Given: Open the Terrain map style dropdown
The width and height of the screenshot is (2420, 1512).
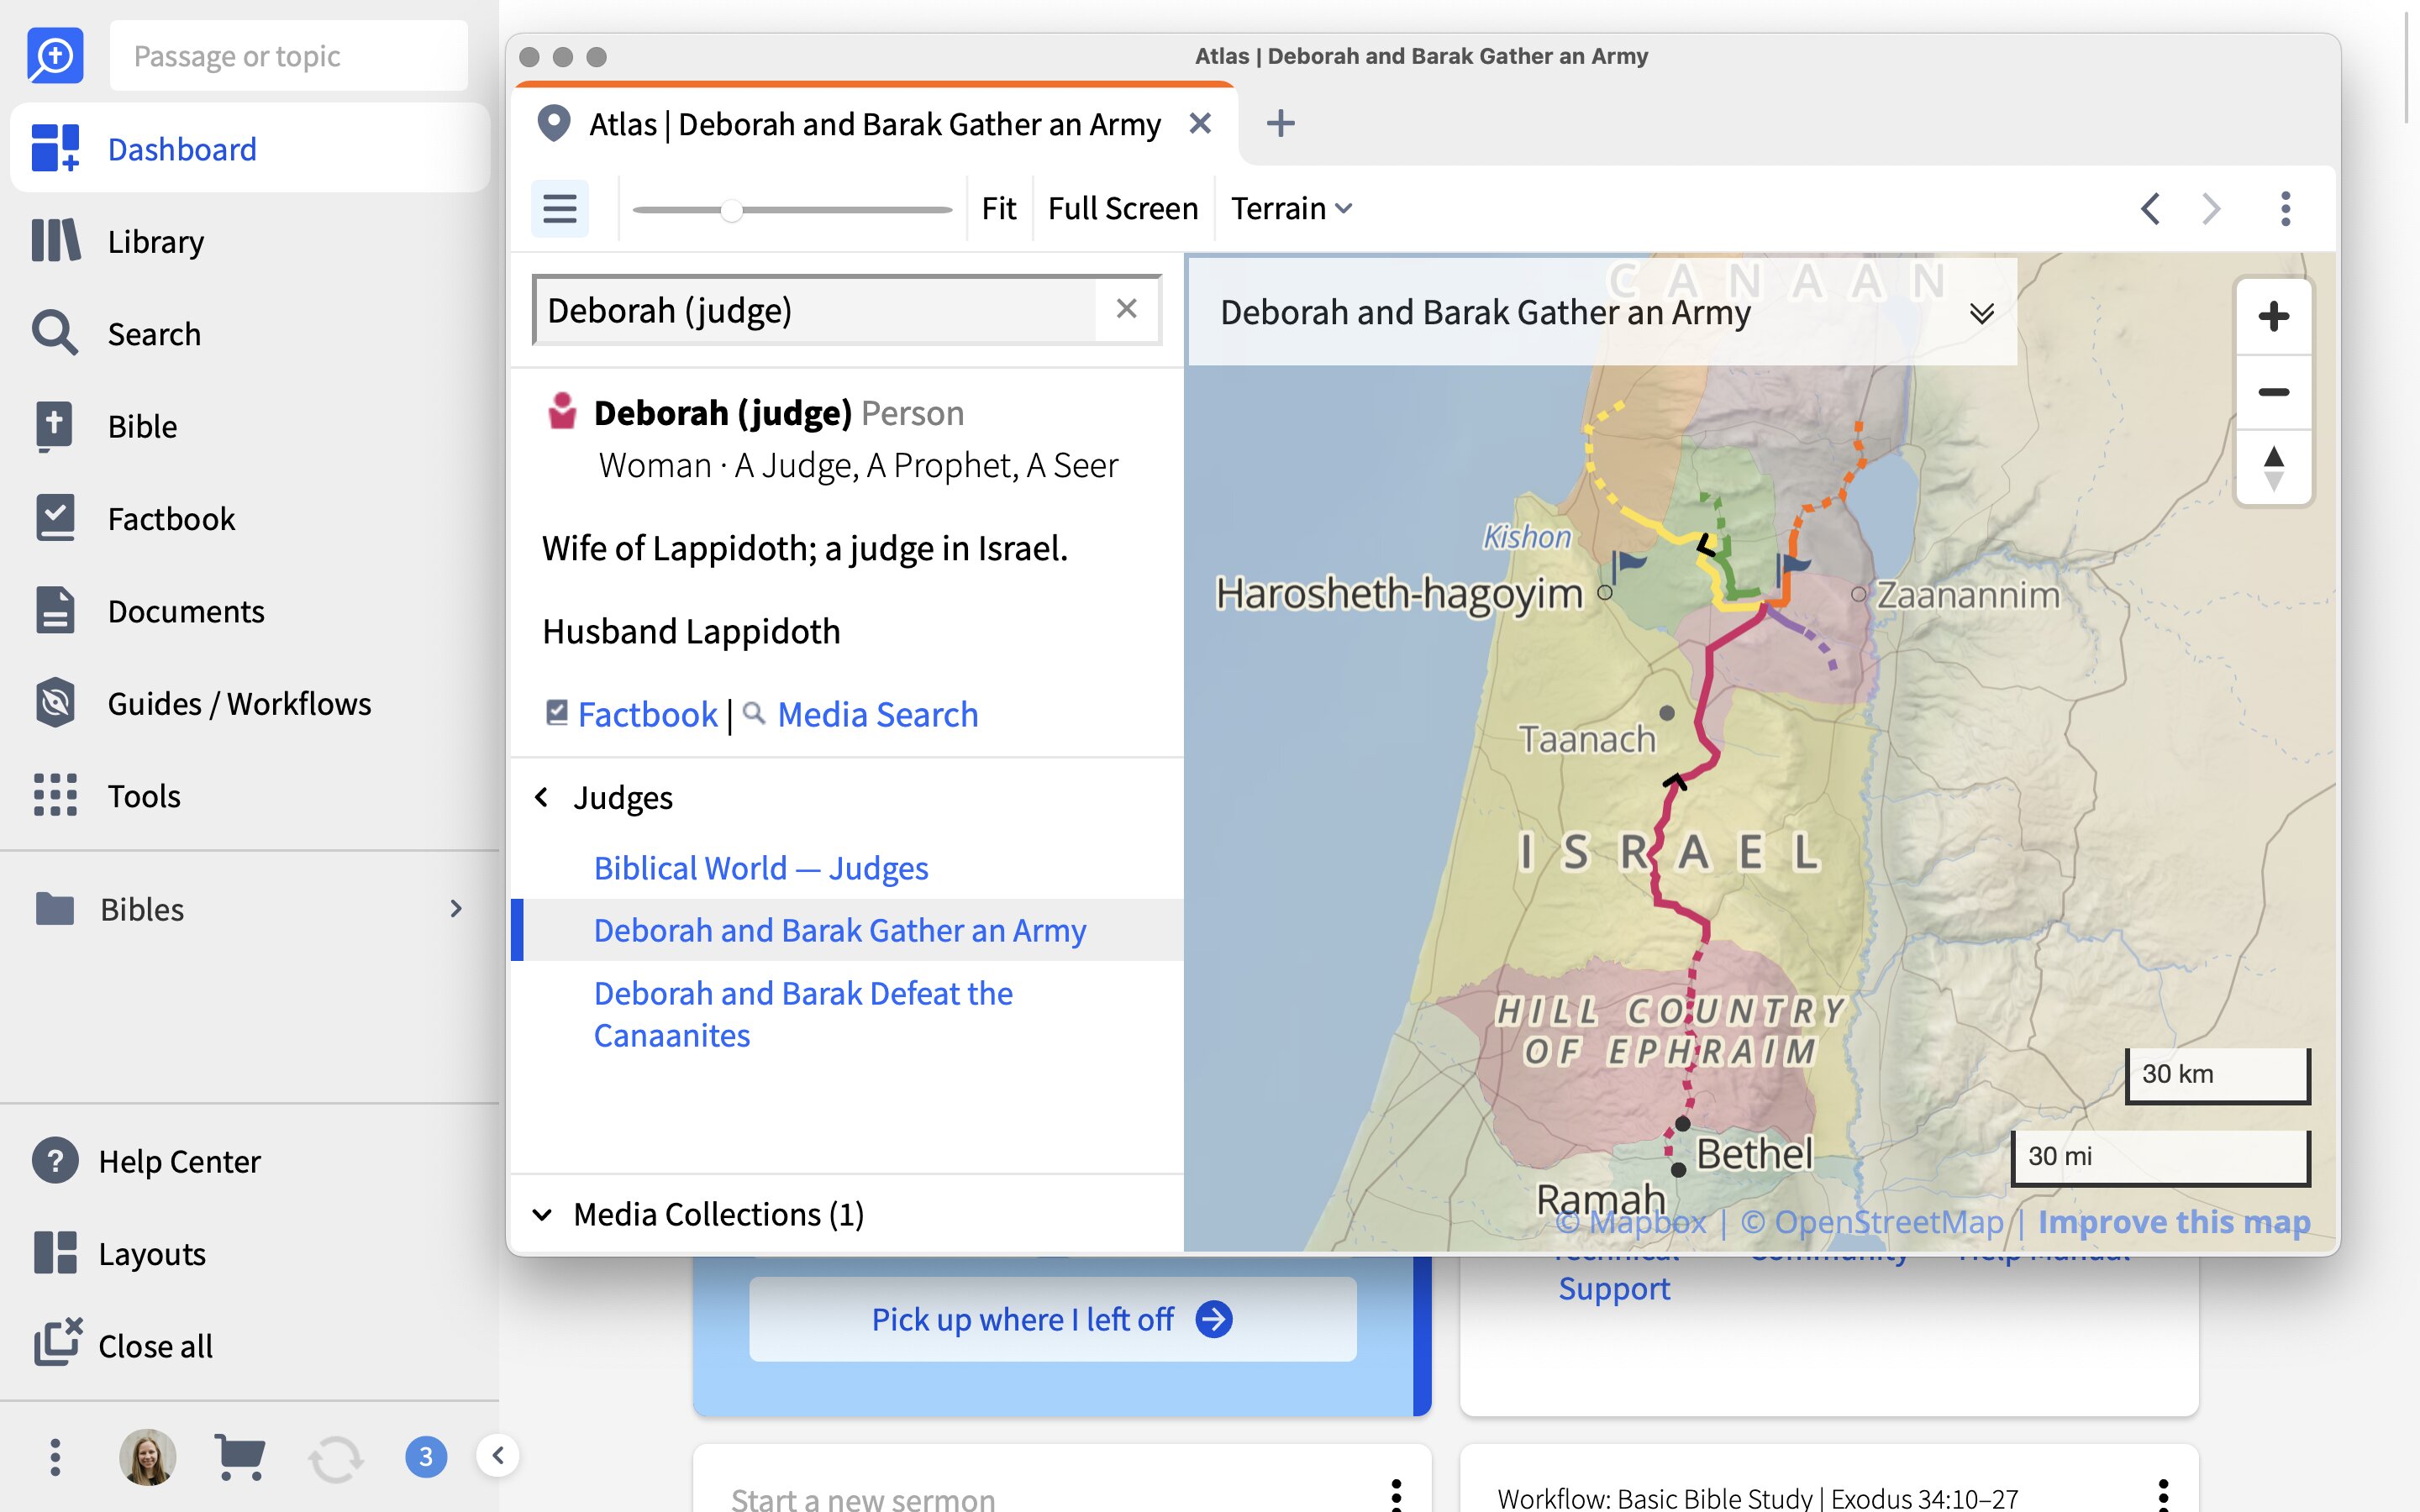Looking at the screenshot, I should click(x=1291, y=208).
